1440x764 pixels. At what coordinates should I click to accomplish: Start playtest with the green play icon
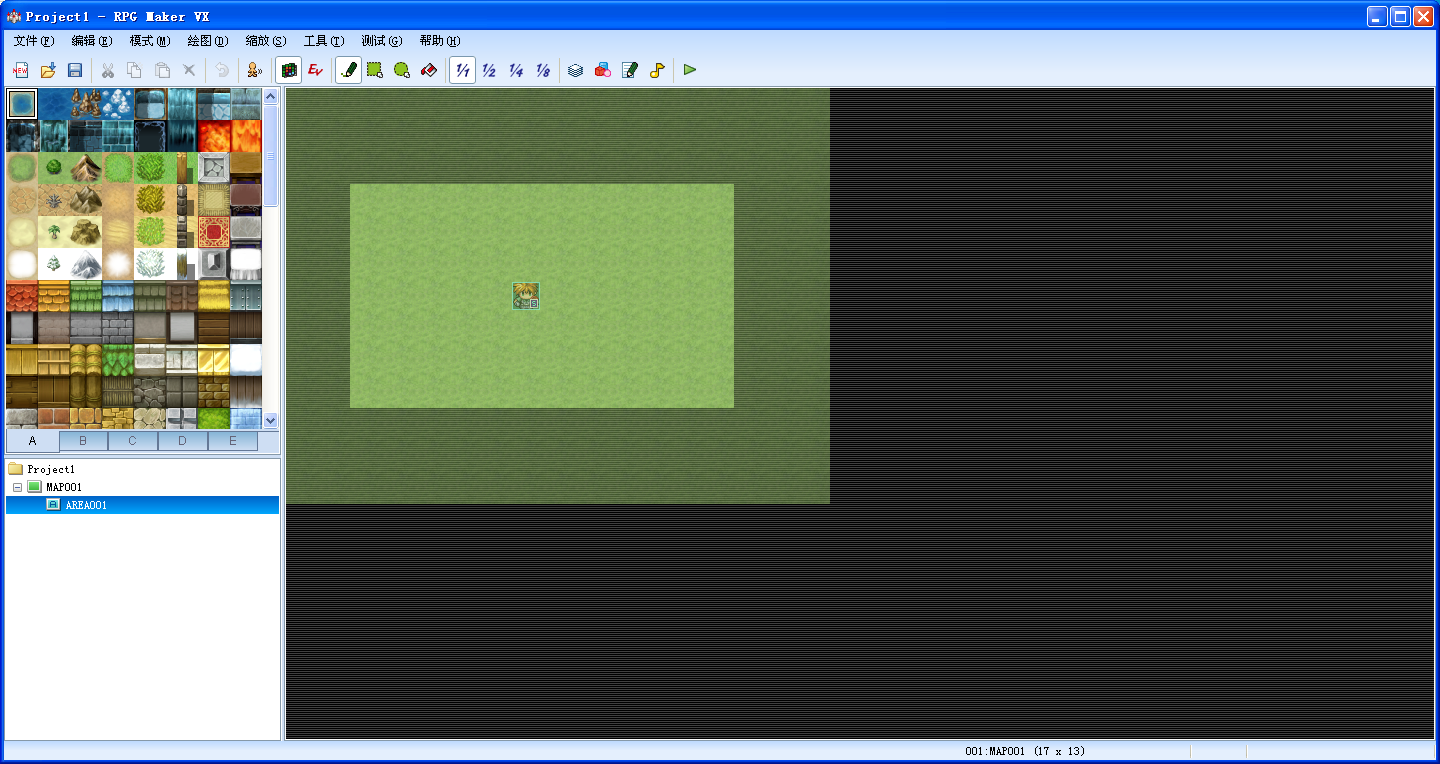point(689,70)
